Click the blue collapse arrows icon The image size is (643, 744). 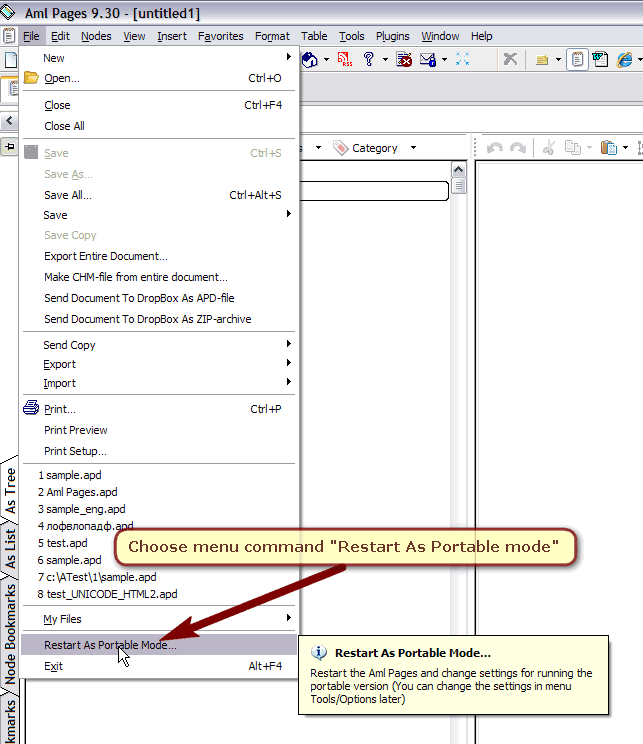[462, 59]
